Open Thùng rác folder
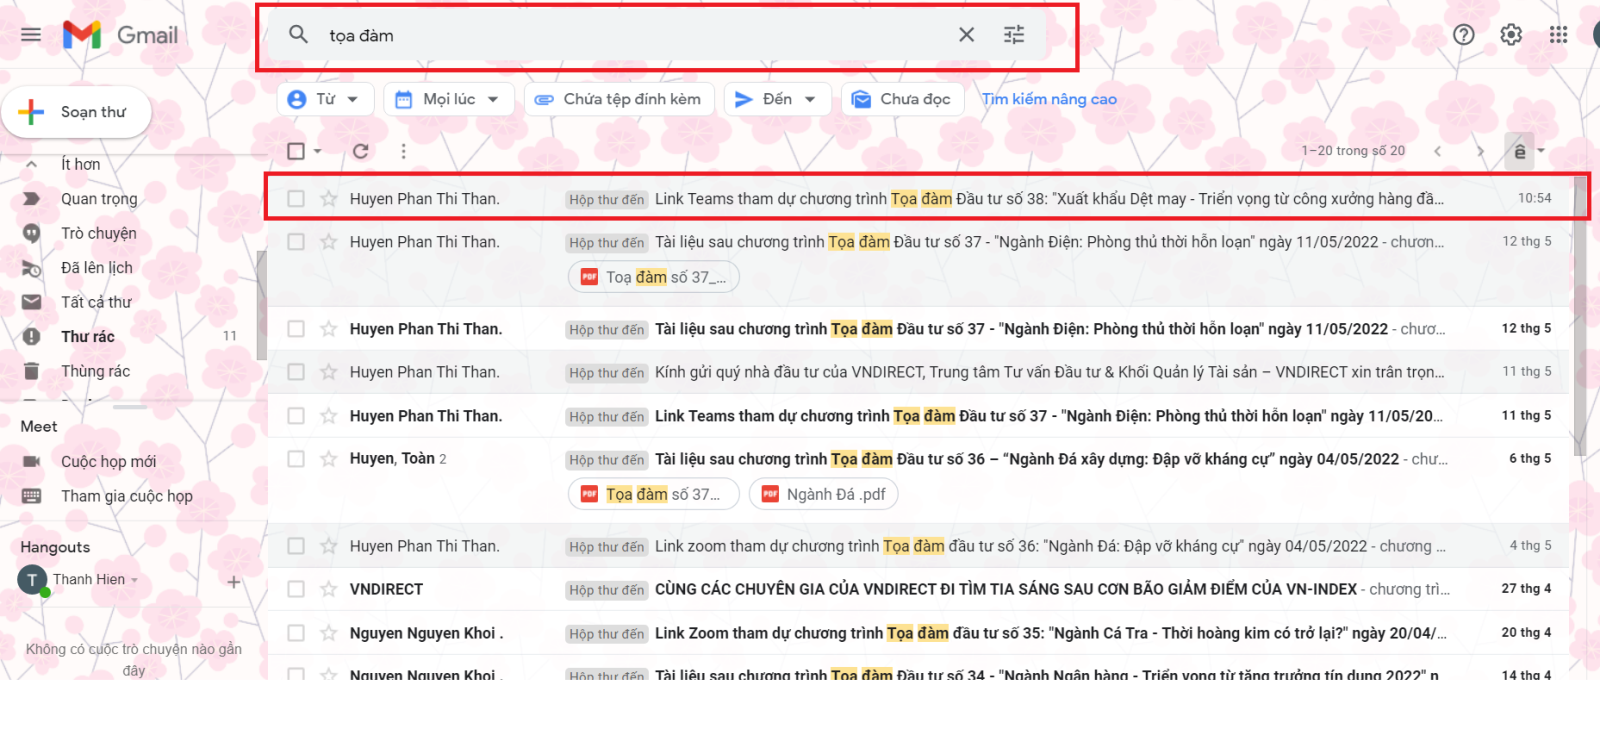Screen dimensions: 1600x754 pos(95,371)
